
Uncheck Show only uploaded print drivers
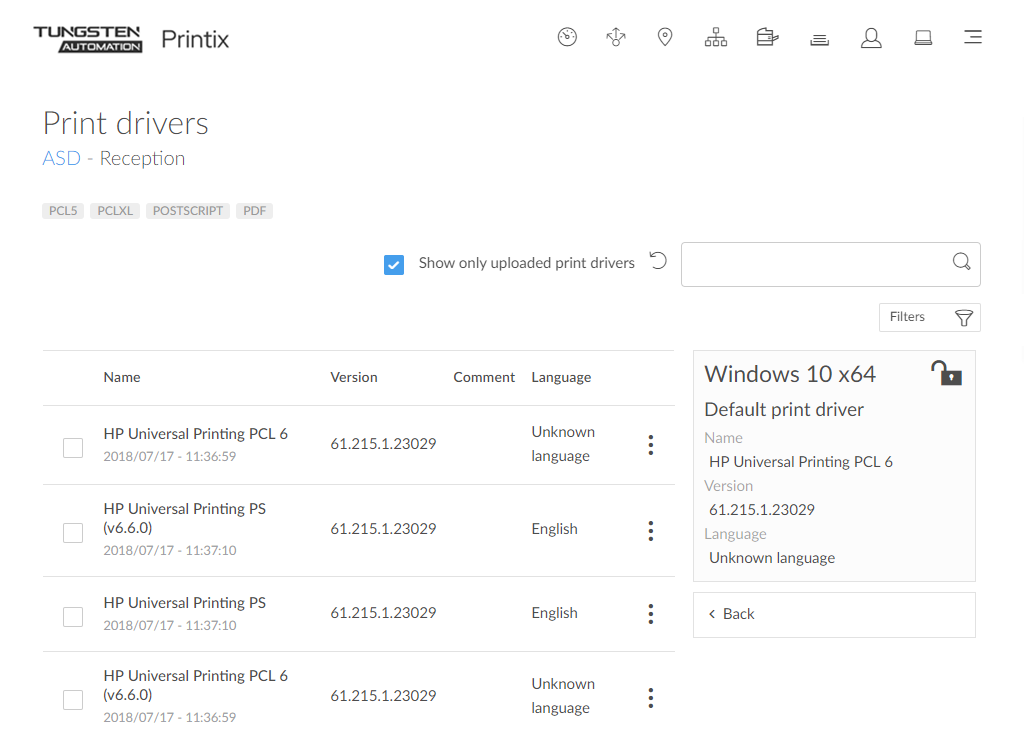pos(394,264)
